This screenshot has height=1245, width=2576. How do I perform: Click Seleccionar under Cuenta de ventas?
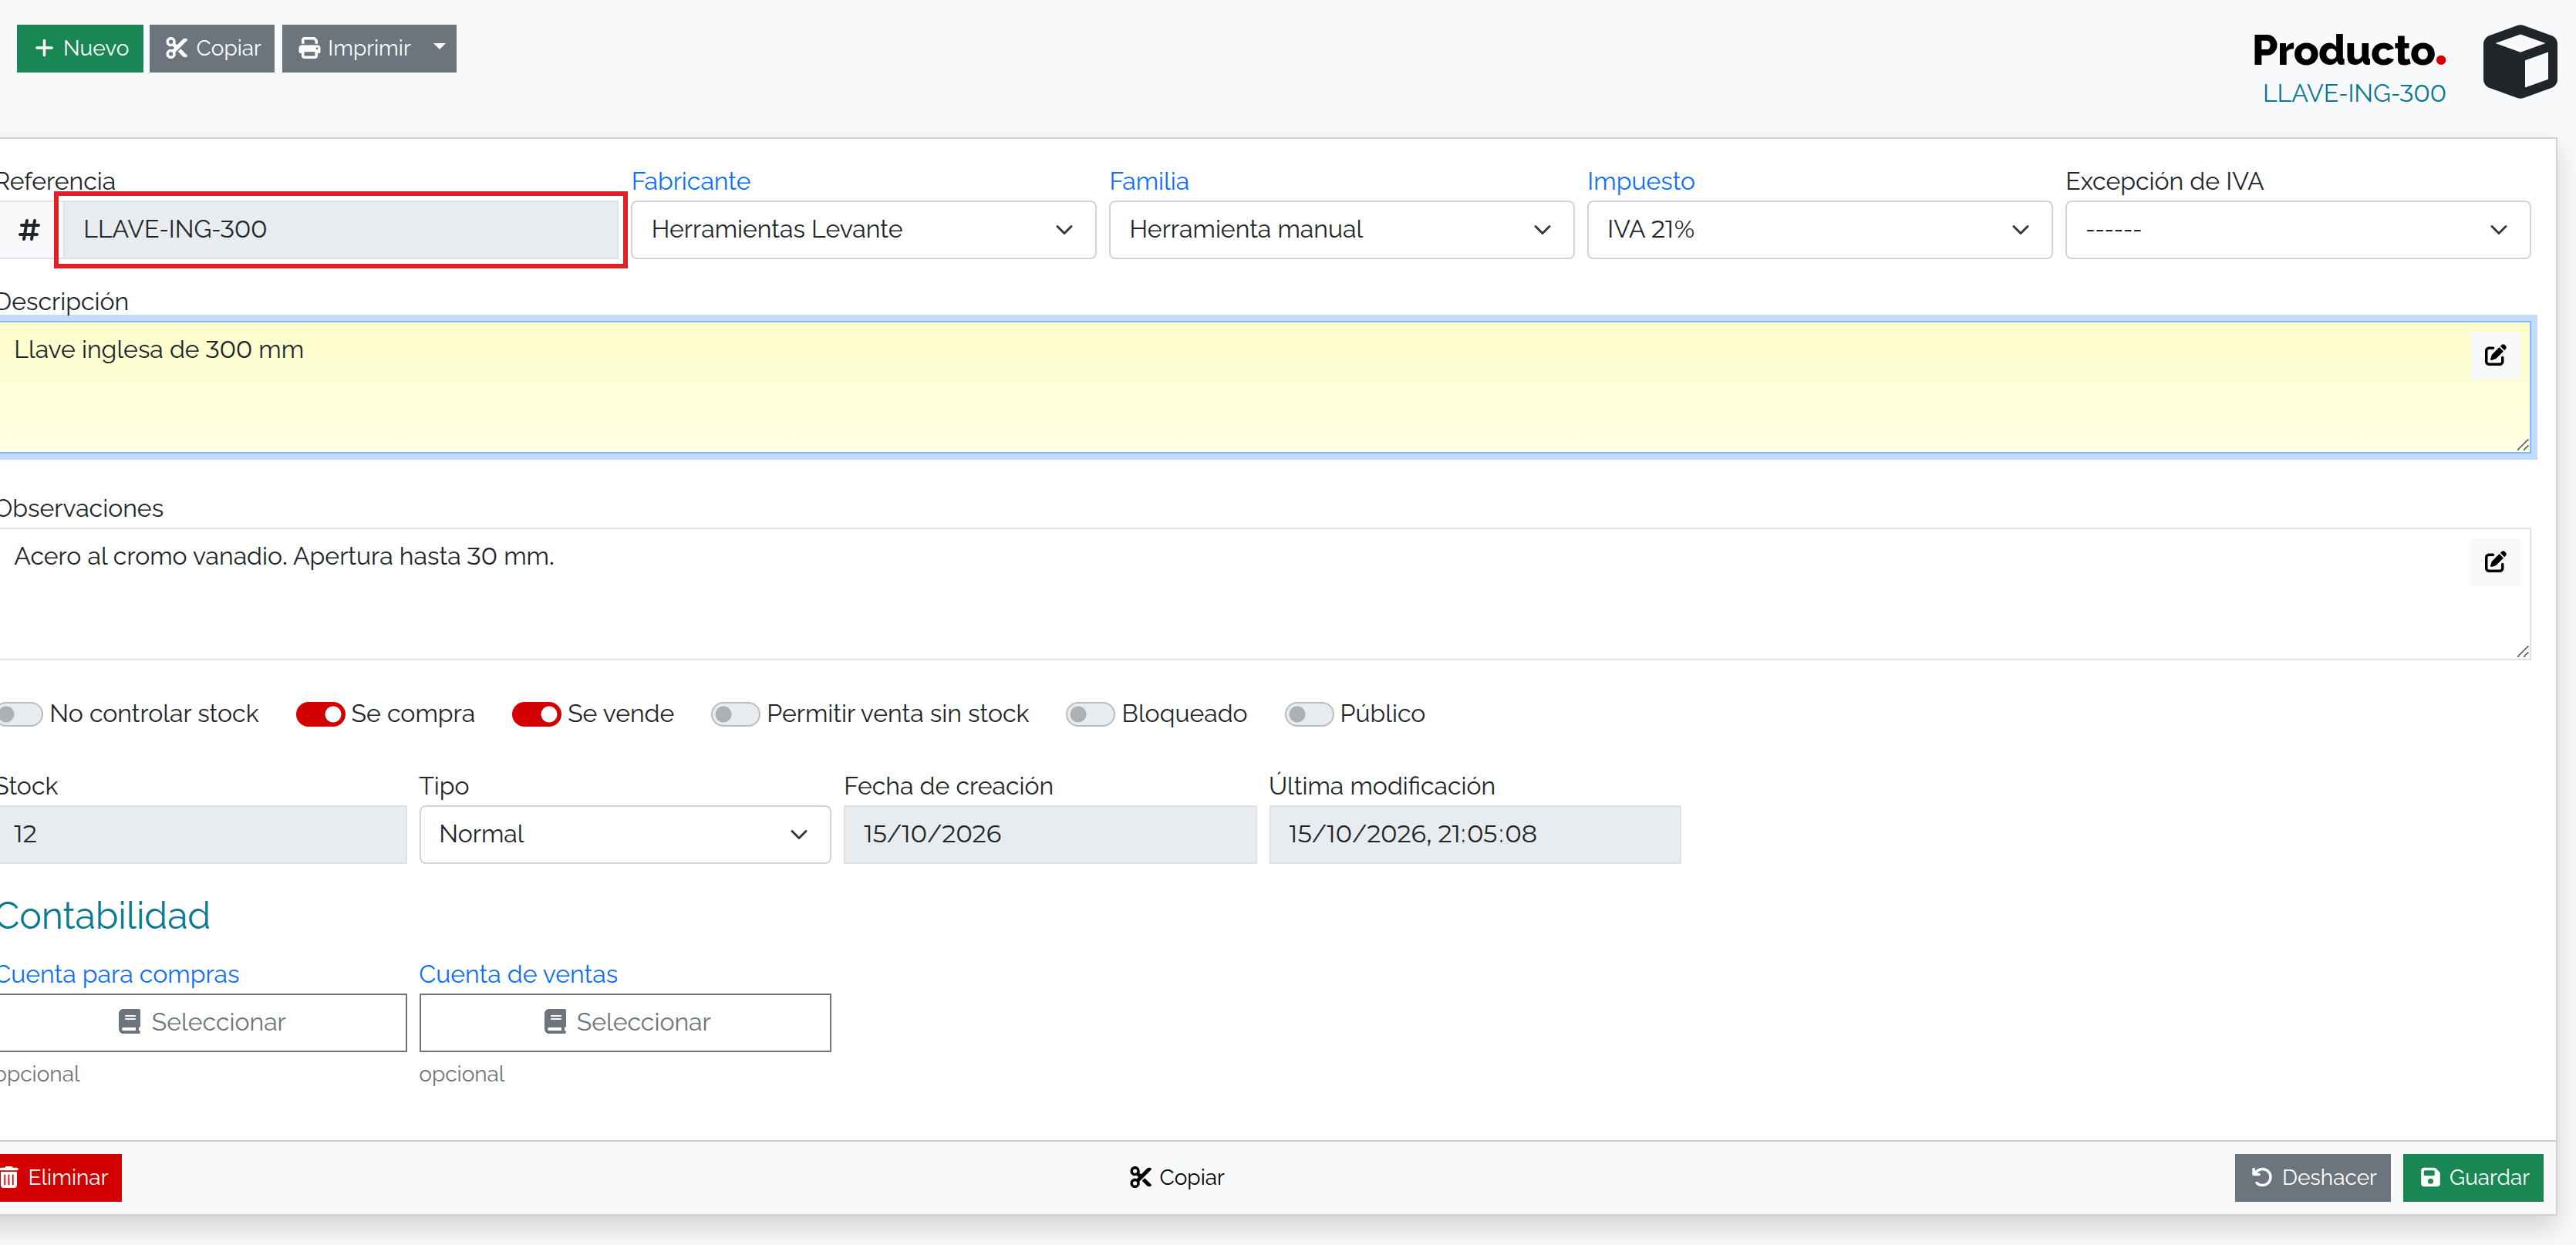625,1022
